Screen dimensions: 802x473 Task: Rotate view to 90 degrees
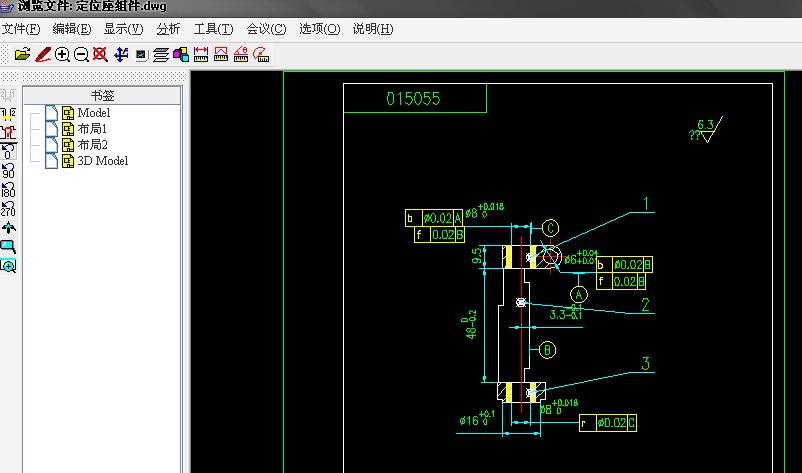click(x=8, y=171)
